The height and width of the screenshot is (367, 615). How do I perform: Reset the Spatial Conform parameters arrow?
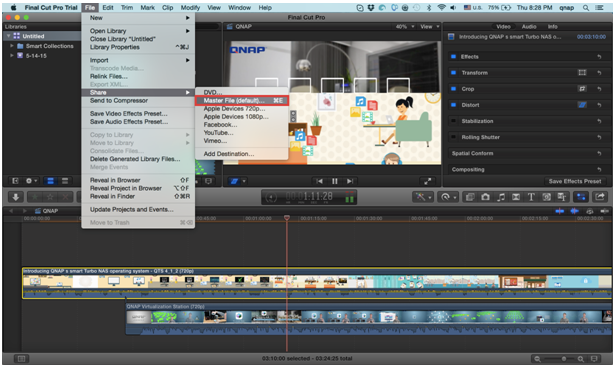[599, 153]
